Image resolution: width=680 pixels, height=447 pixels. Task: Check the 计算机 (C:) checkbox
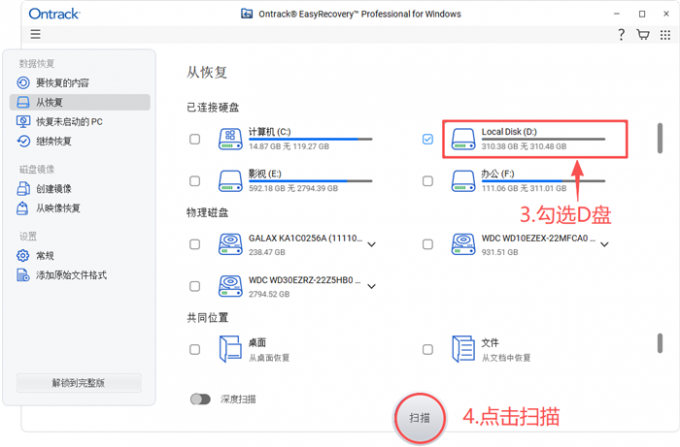[x=195, y=139]
